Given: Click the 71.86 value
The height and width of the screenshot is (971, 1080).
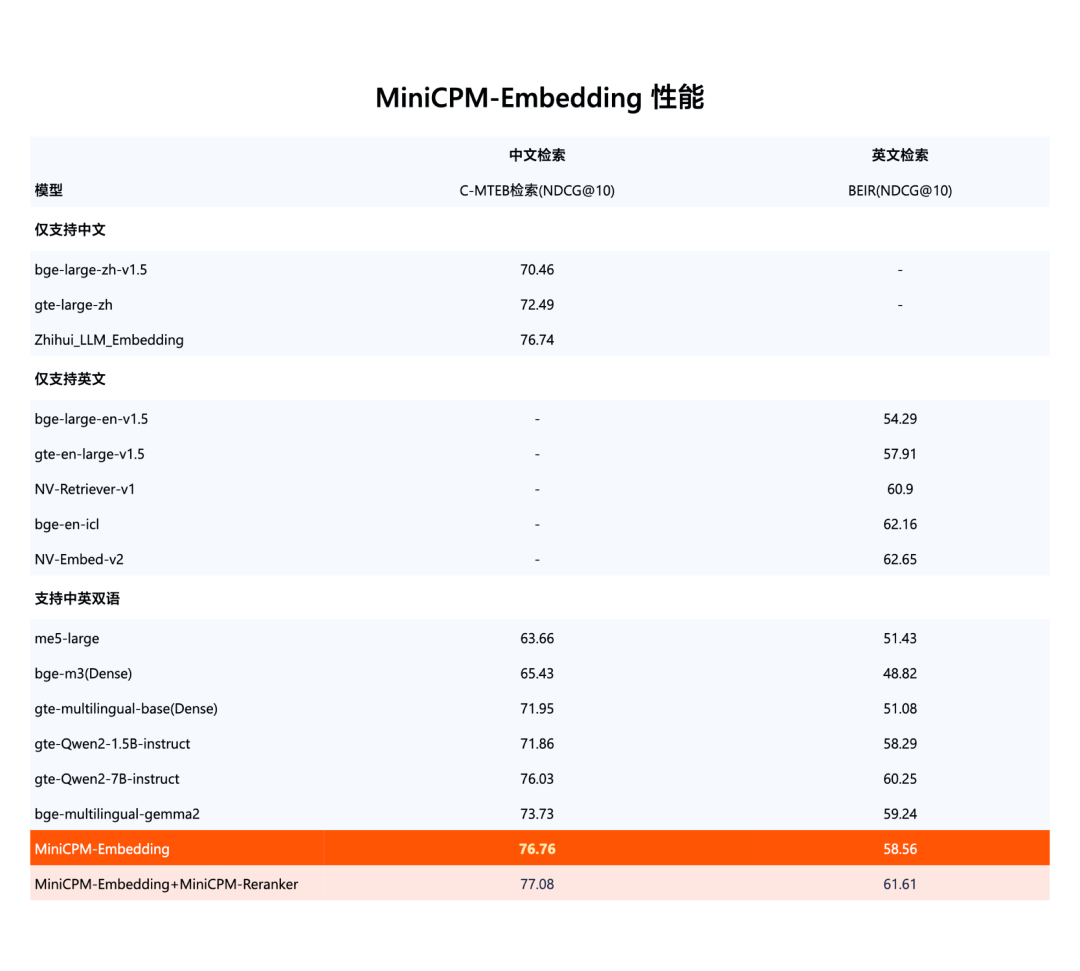Looking at the screenshot, I should (537, 744).
